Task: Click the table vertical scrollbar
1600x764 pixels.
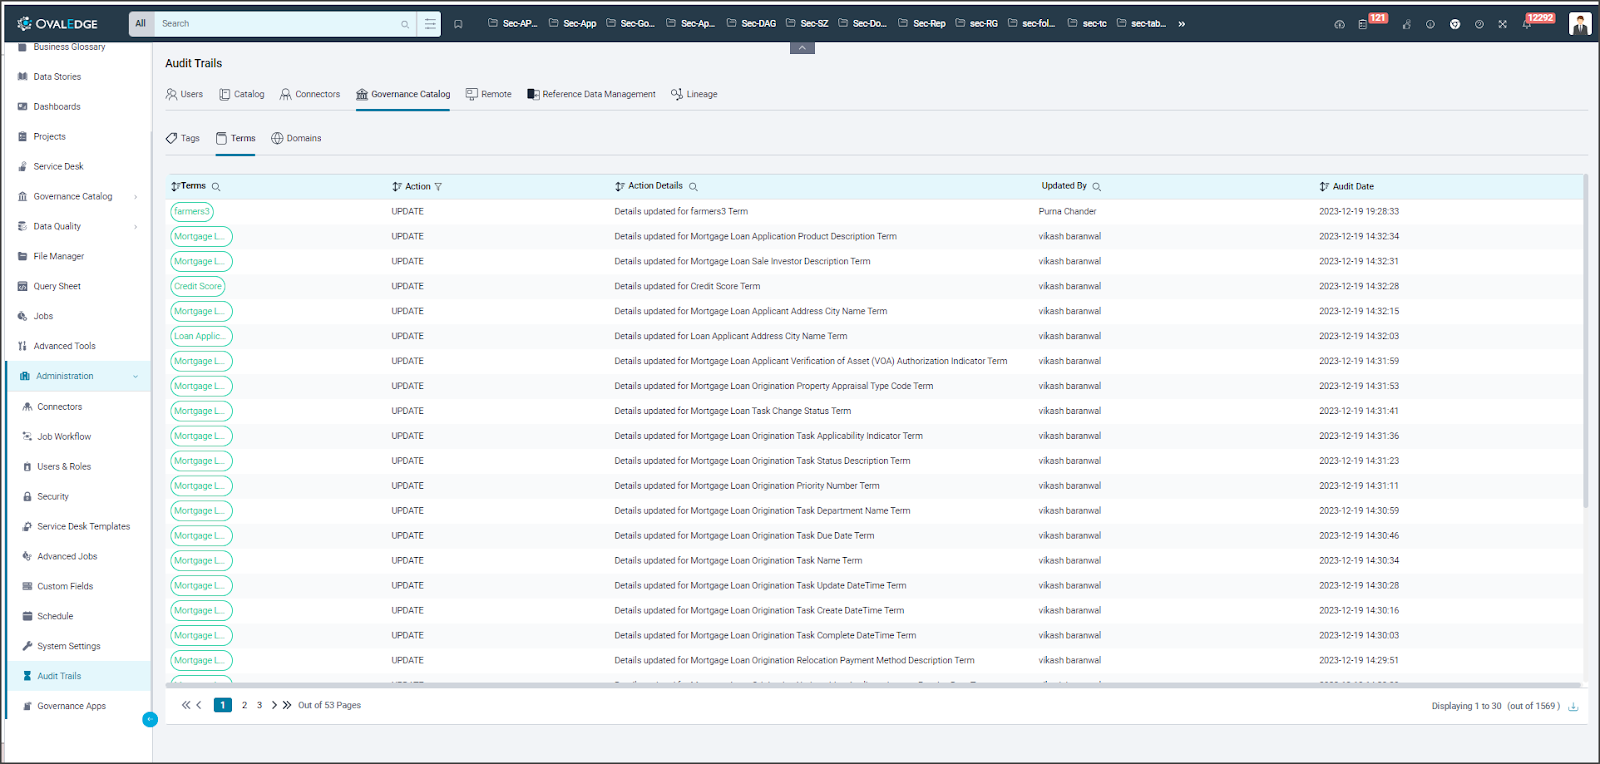Action: [x=1585, y=340]
